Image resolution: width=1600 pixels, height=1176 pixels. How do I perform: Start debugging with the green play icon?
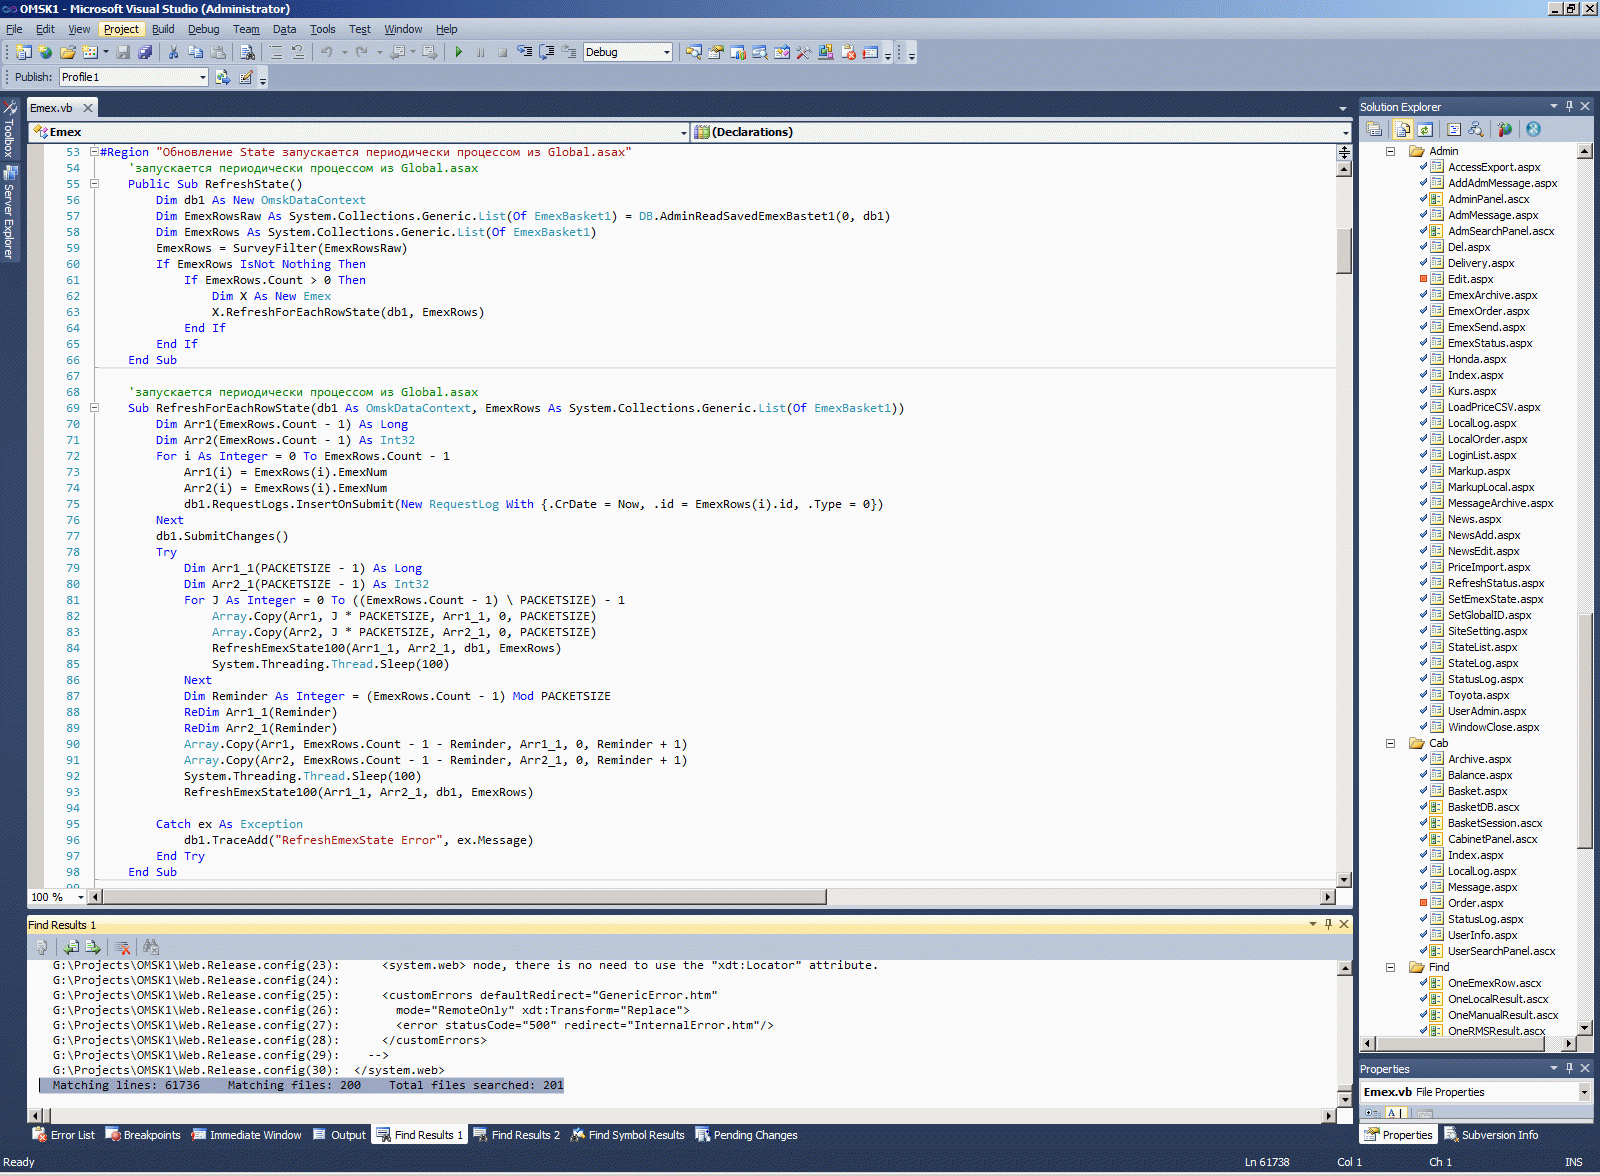[x=458, y=52]
